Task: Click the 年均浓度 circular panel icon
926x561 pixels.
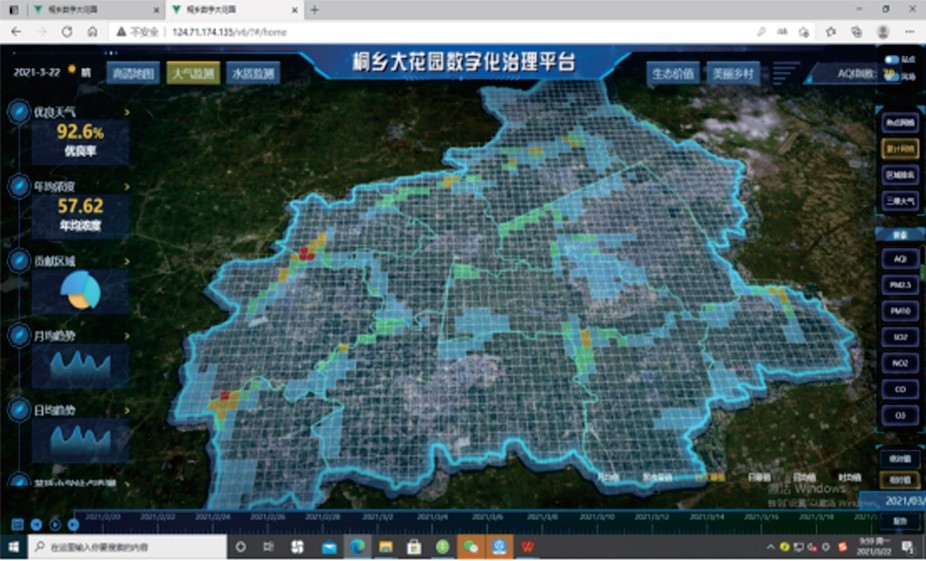Action: (x=18, y=186)
